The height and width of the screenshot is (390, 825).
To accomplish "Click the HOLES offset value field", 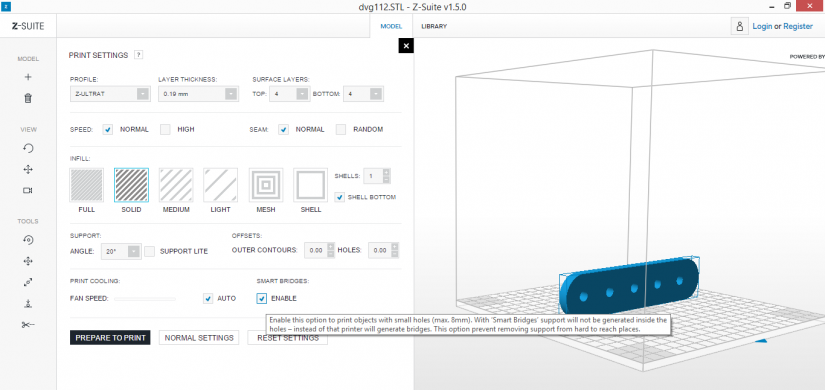I will (x=380, y=251).
